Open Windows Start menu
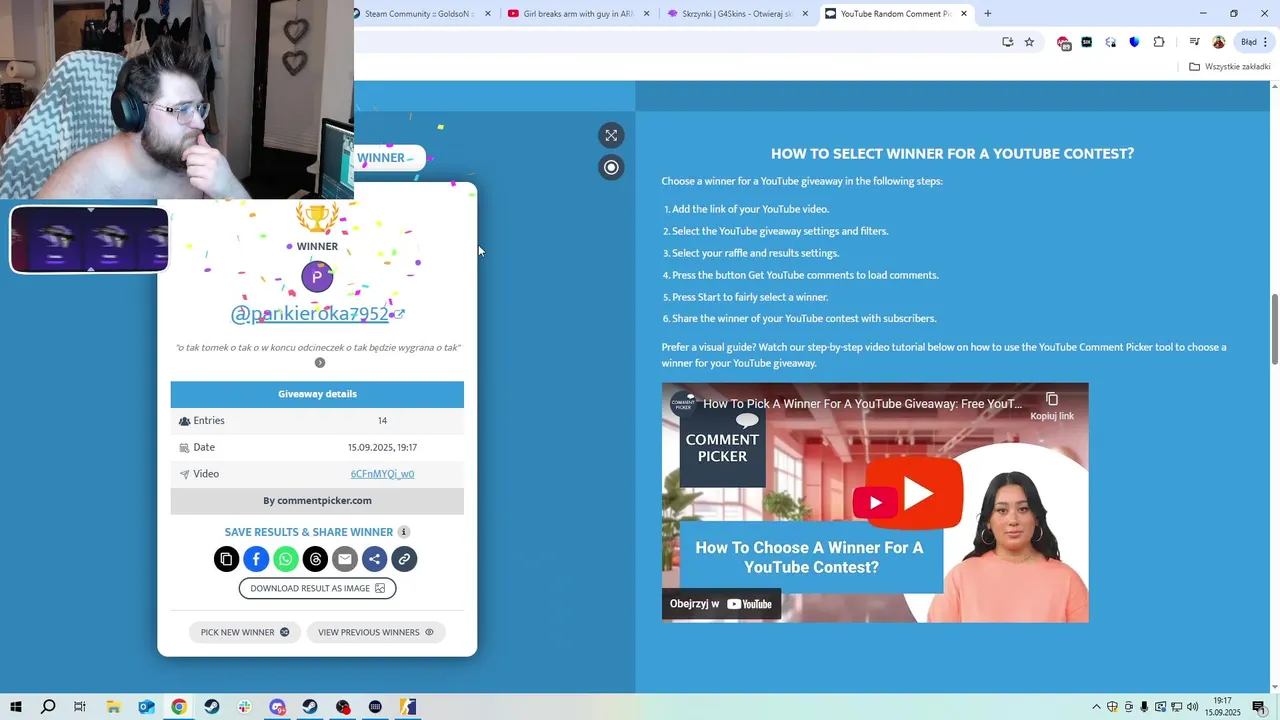This screenshot has width=1280, height=720. coord(15,707)
